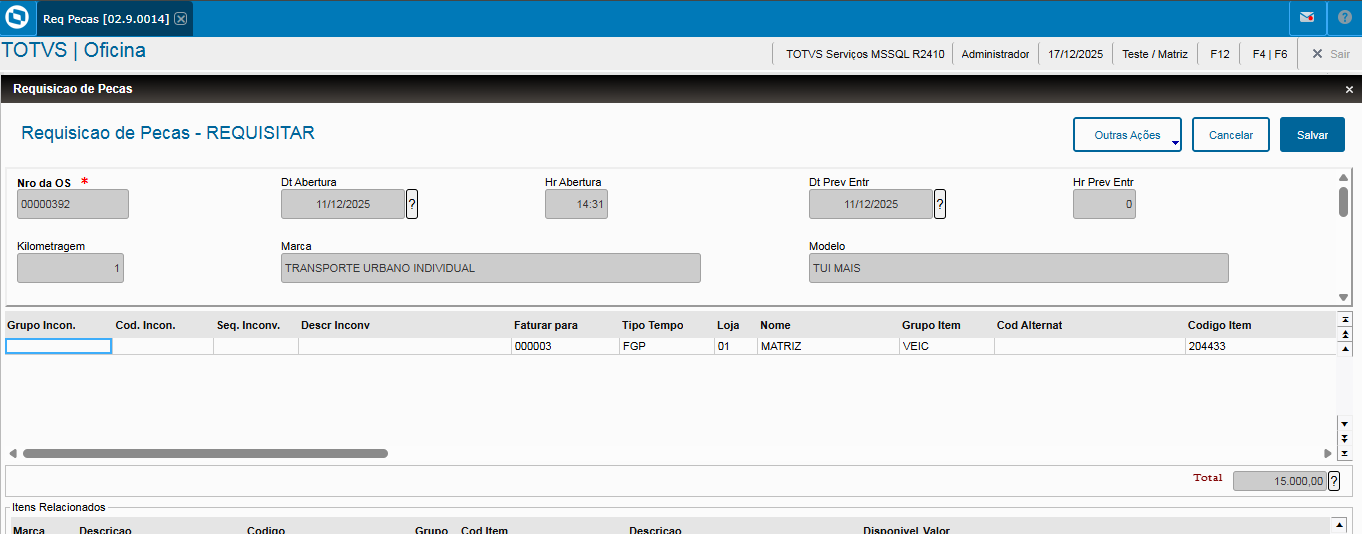Click the MATRIZ Nome cell

[828, 346]
